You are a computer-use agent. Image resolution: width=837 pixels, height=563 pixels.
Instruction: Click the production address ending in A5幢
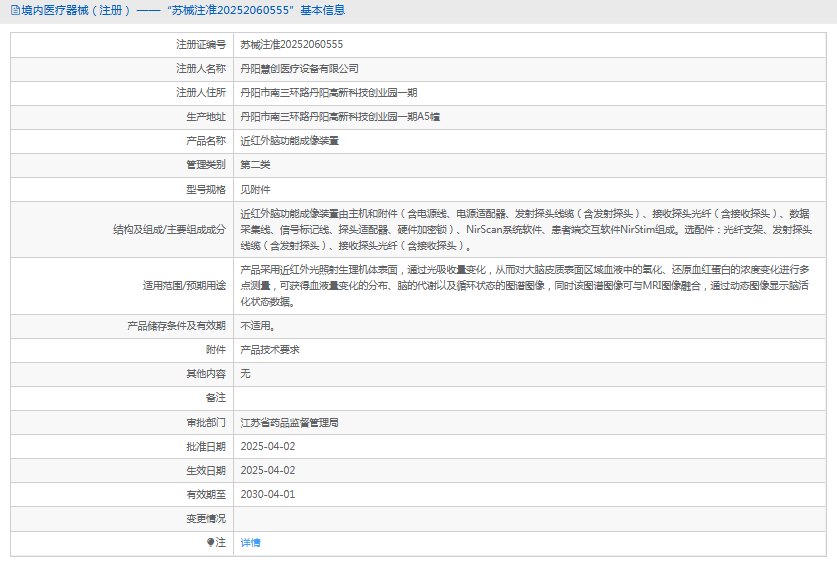(x=339, y=116)
